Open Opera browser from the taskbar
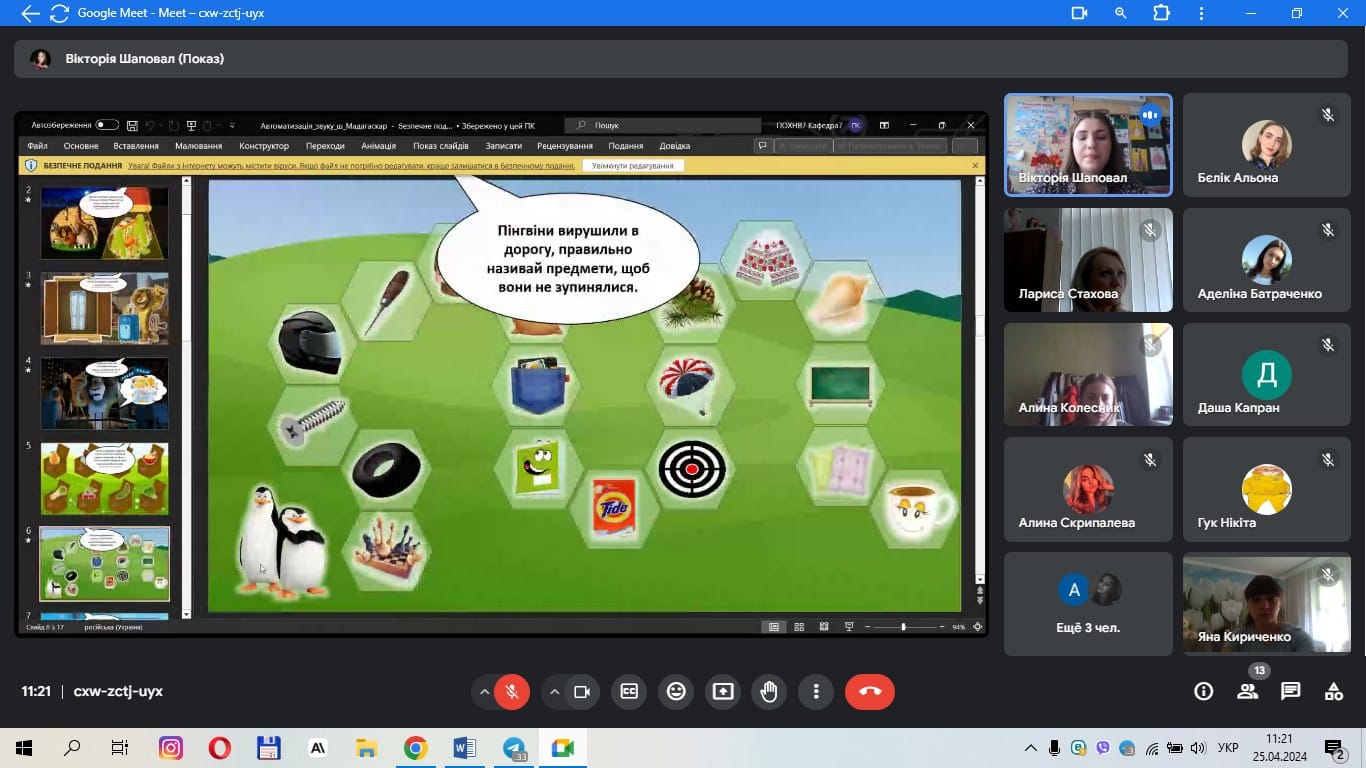This screenshot has height=768, width=1366. click(x=219, y=747)
